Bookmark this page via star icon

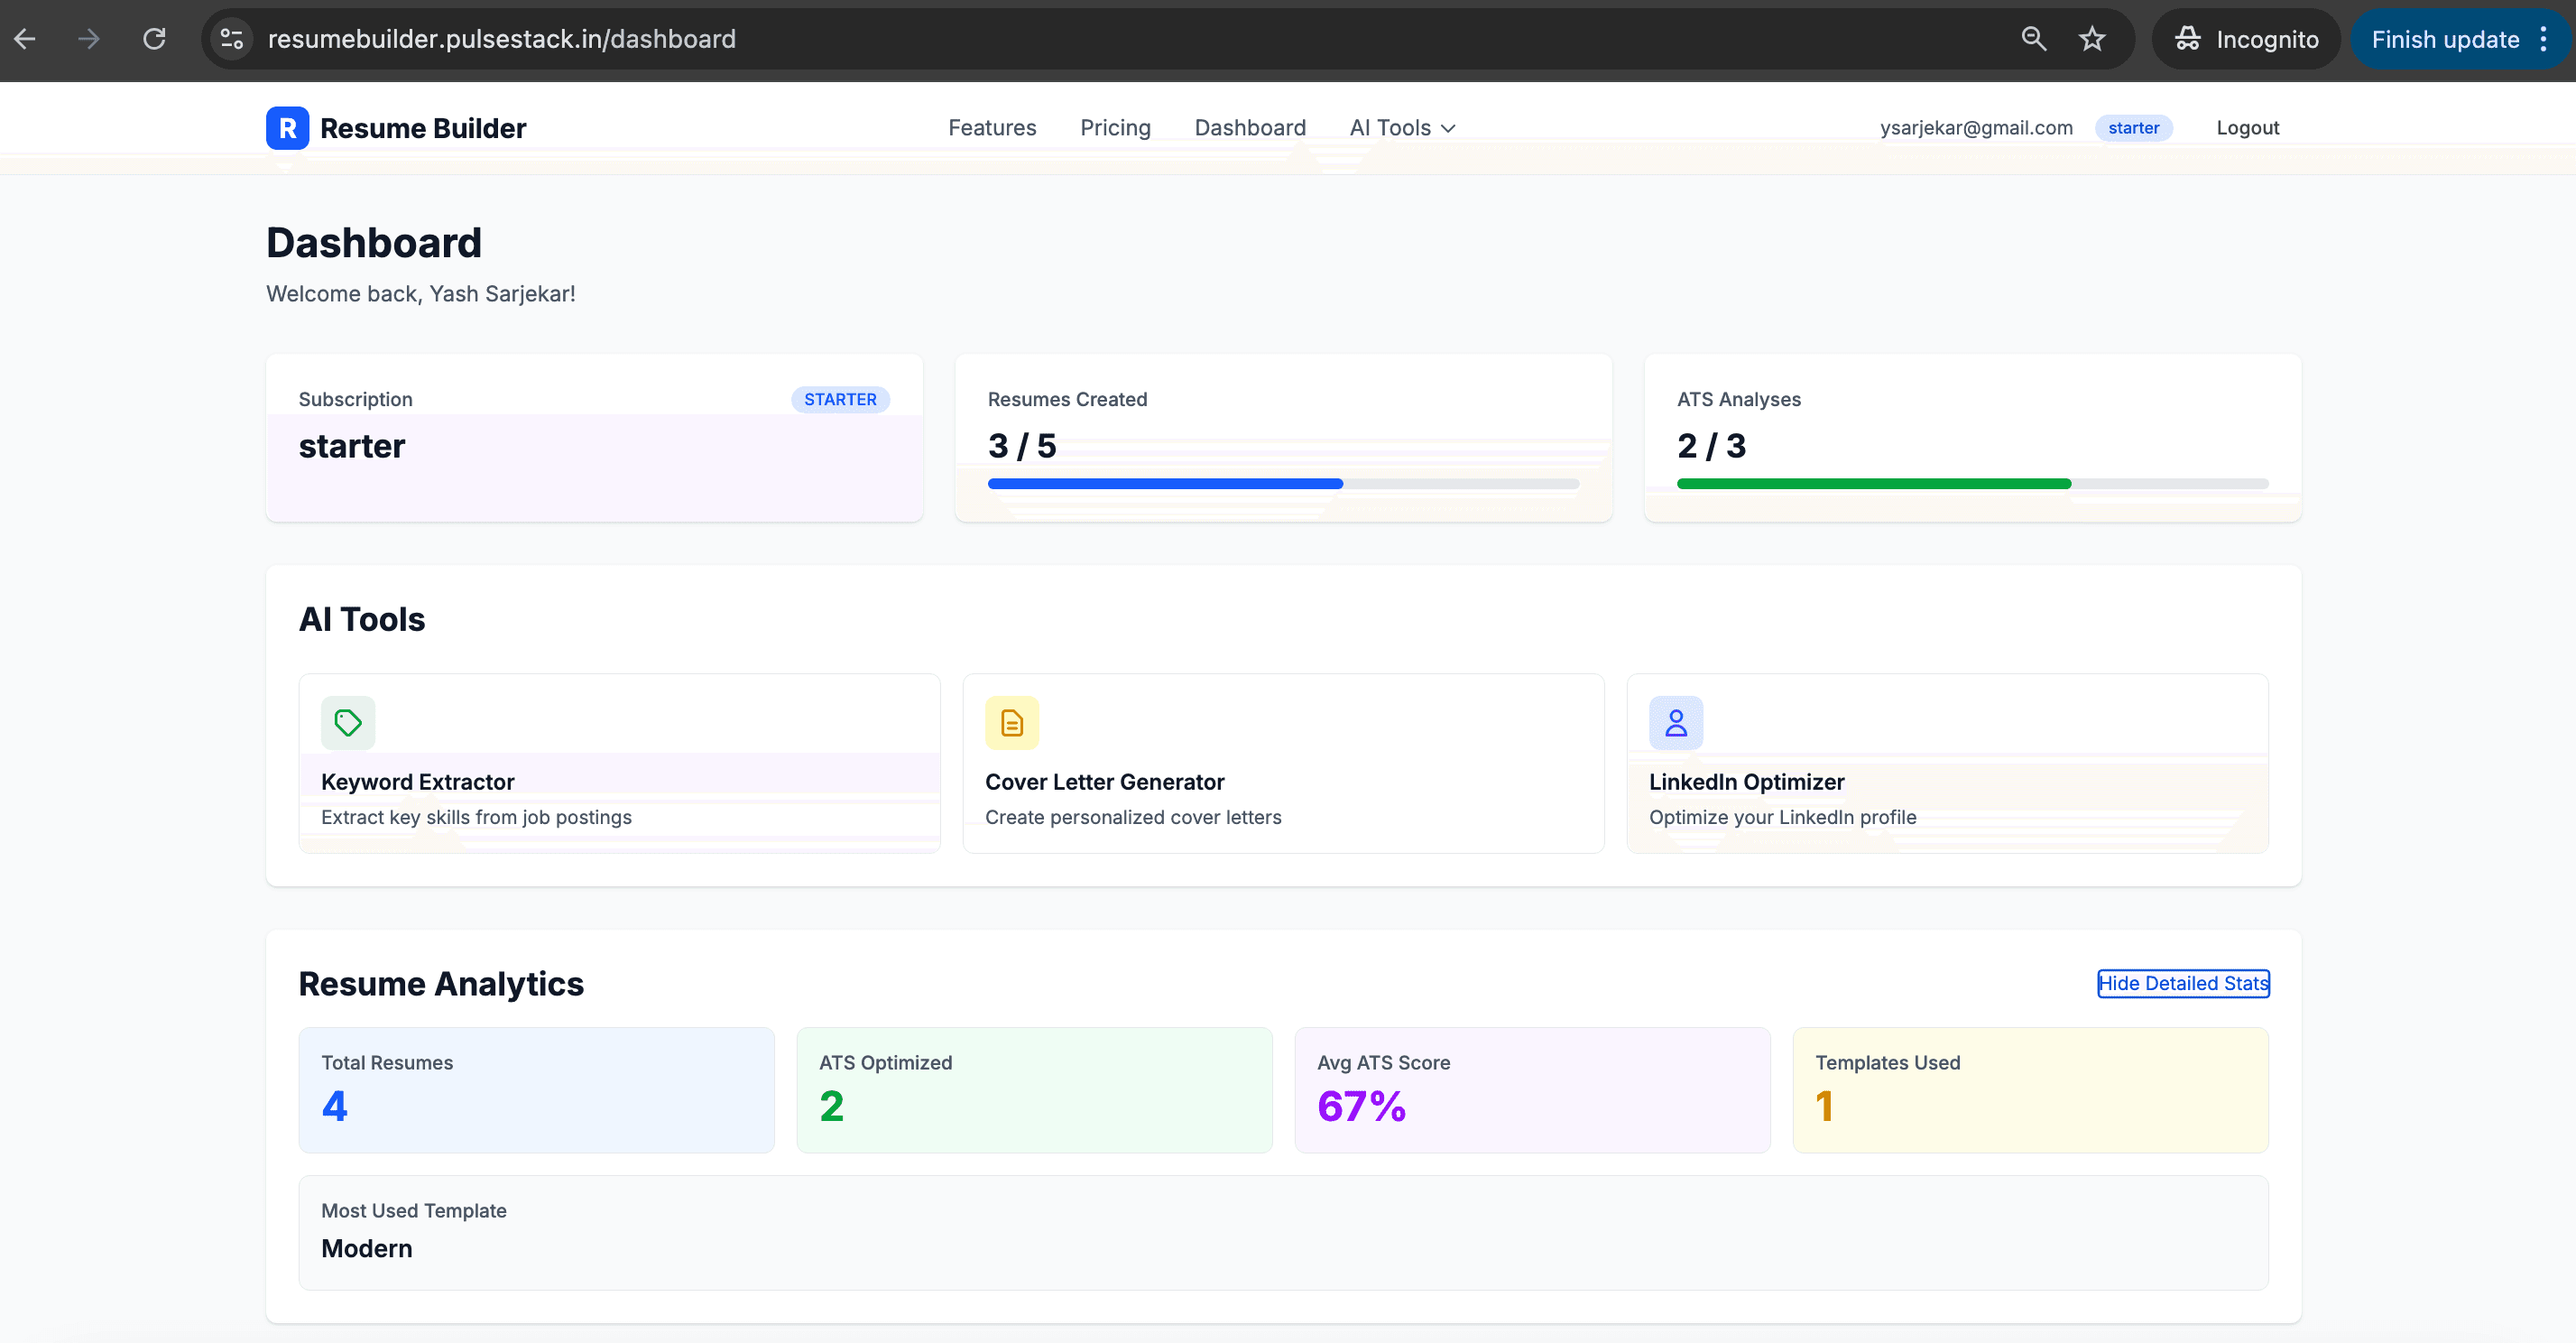pyautogui.click(x=2092, y=39)
